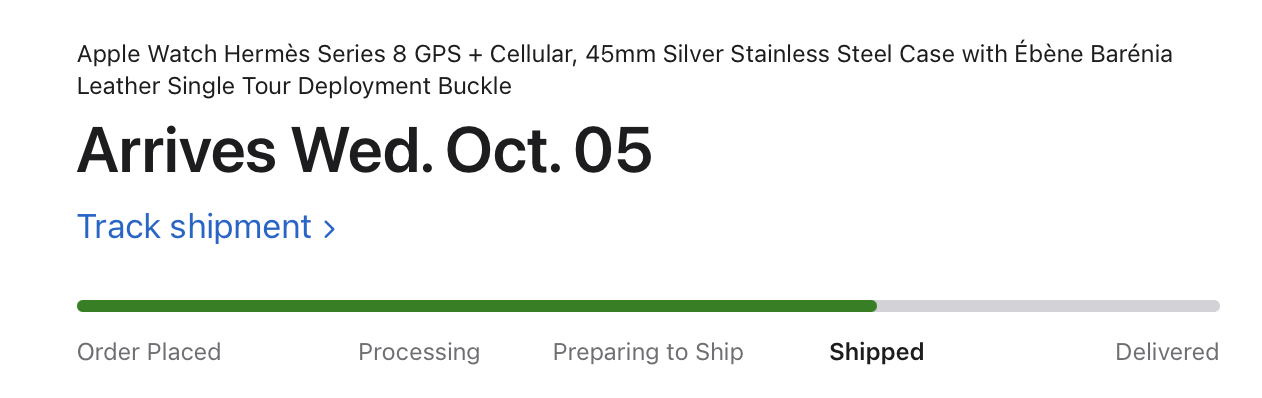The width and height of the screenshot is (1262, 398).
Task: Click the starting end of progress bar
Action: pyautogui.click(x=82, y=306)
